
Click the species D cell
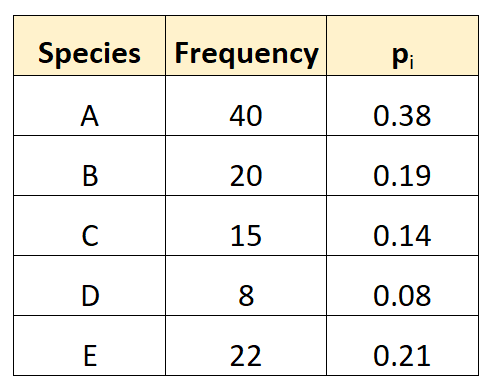[89, 286]
